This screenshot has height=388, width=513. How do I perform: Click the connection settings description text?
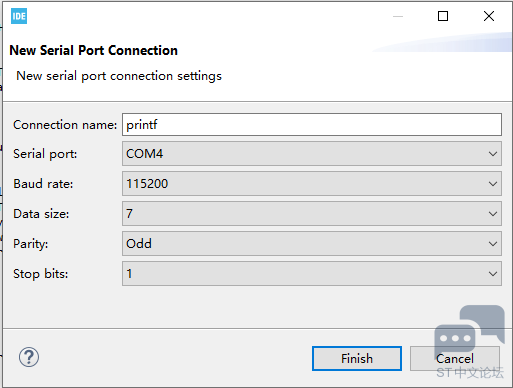119,76
